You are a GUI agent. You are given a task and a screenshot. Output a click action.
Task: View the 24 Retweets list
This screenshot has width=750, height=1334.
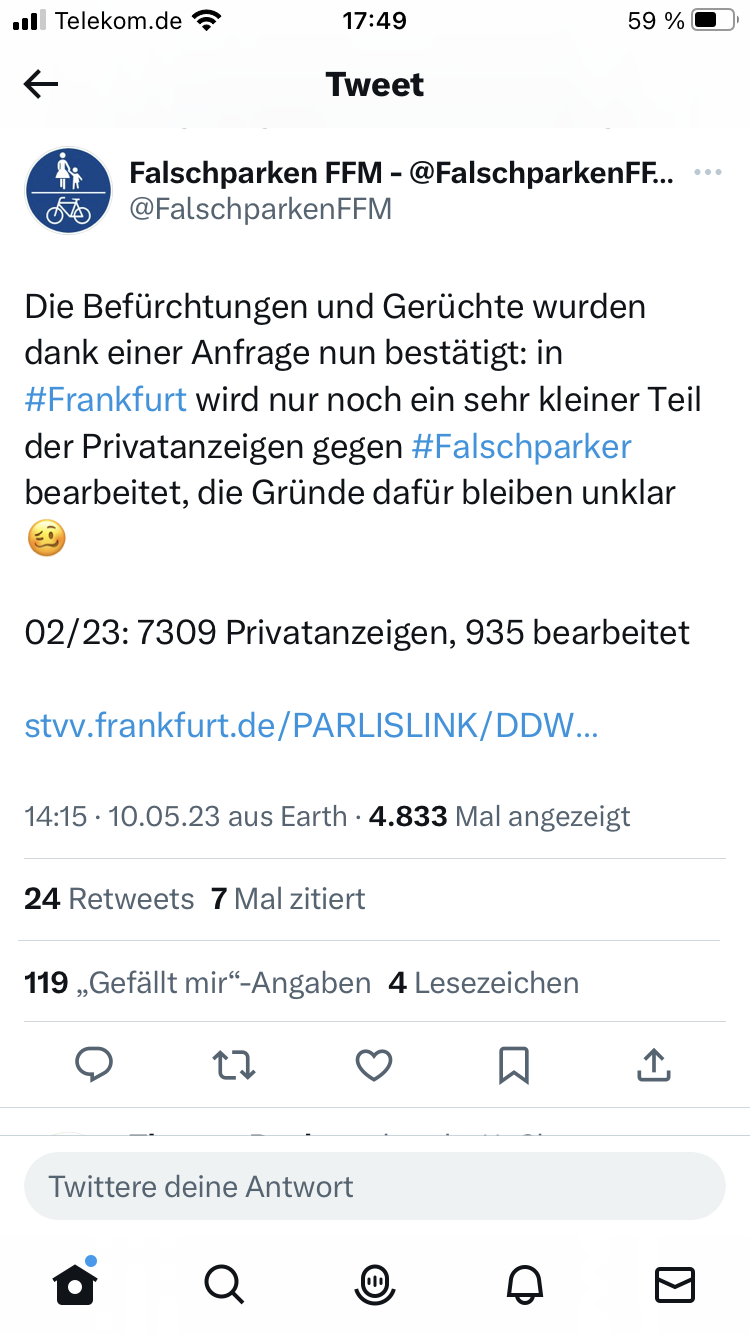click(109, 899)
